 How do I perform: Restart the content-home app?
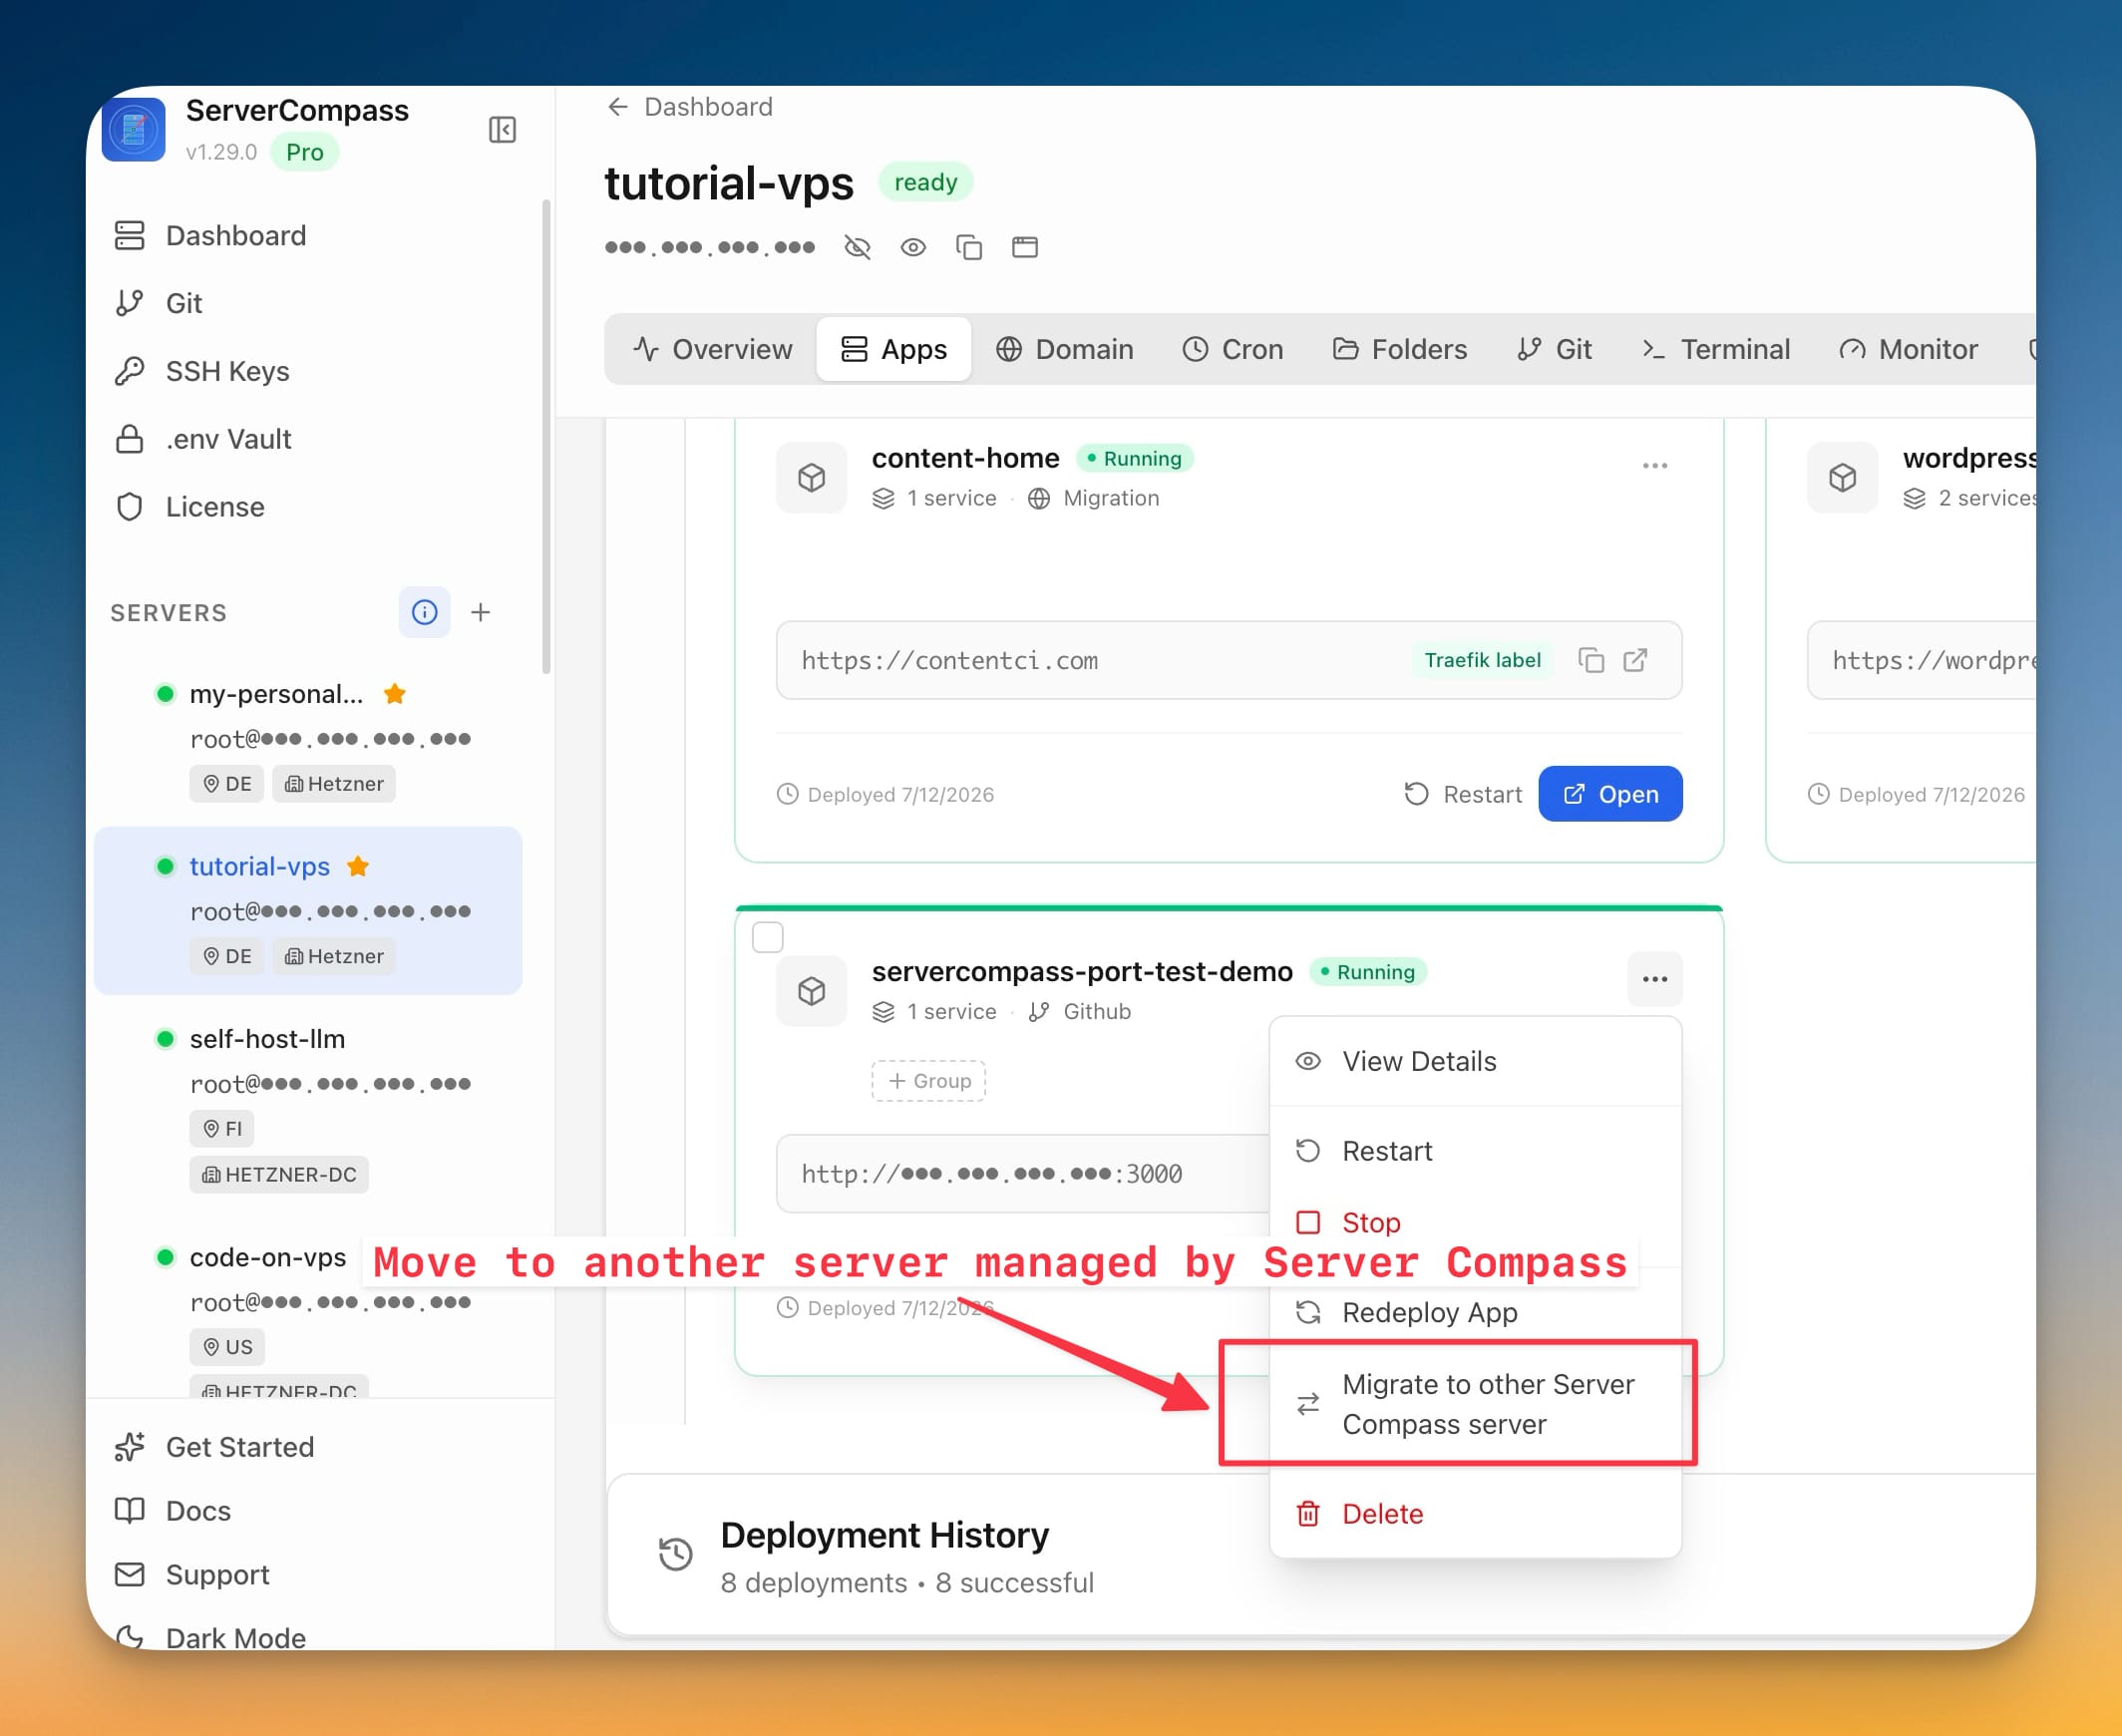[x=1462, y=795]
